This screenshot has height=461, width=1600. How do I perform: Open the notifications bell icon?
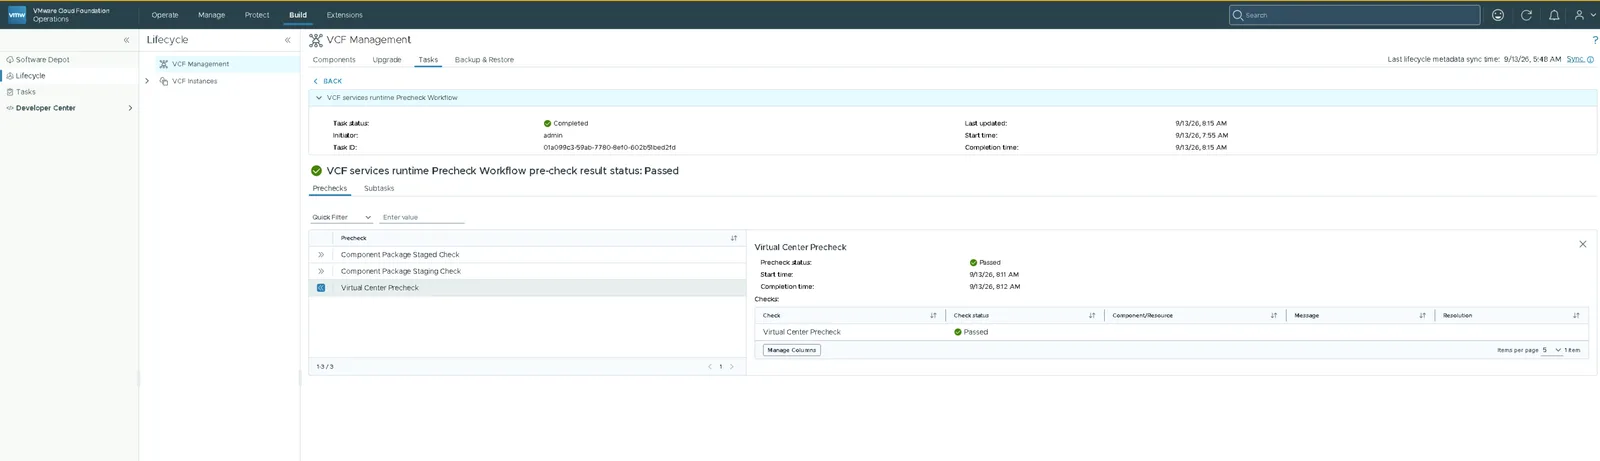pos(1554,15)
